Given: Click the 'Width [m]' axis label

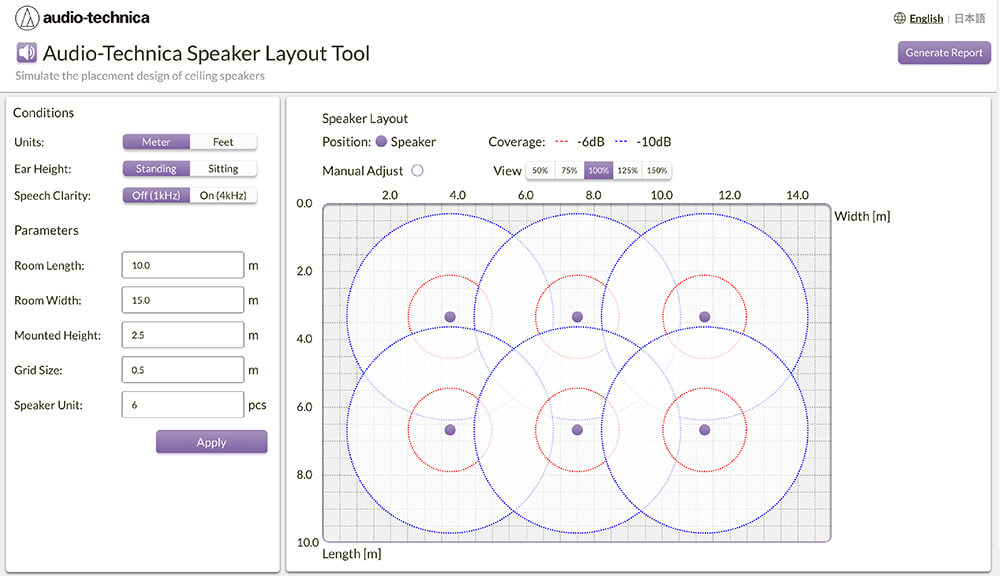Looking at the screenshot, I should click(x=862, y=216).
